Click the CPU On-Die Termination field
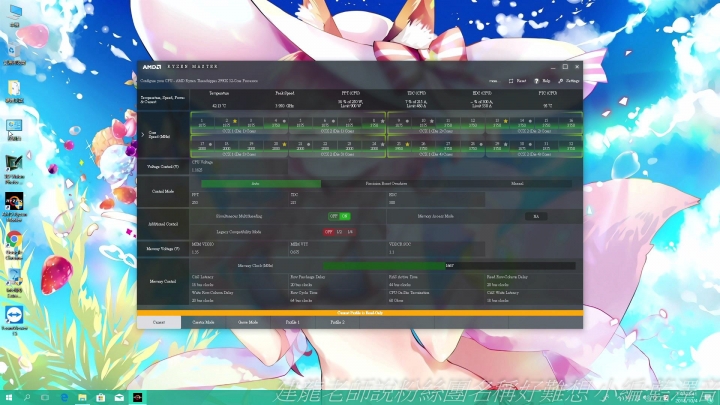 pyautogui.click(x=436, y=300)
